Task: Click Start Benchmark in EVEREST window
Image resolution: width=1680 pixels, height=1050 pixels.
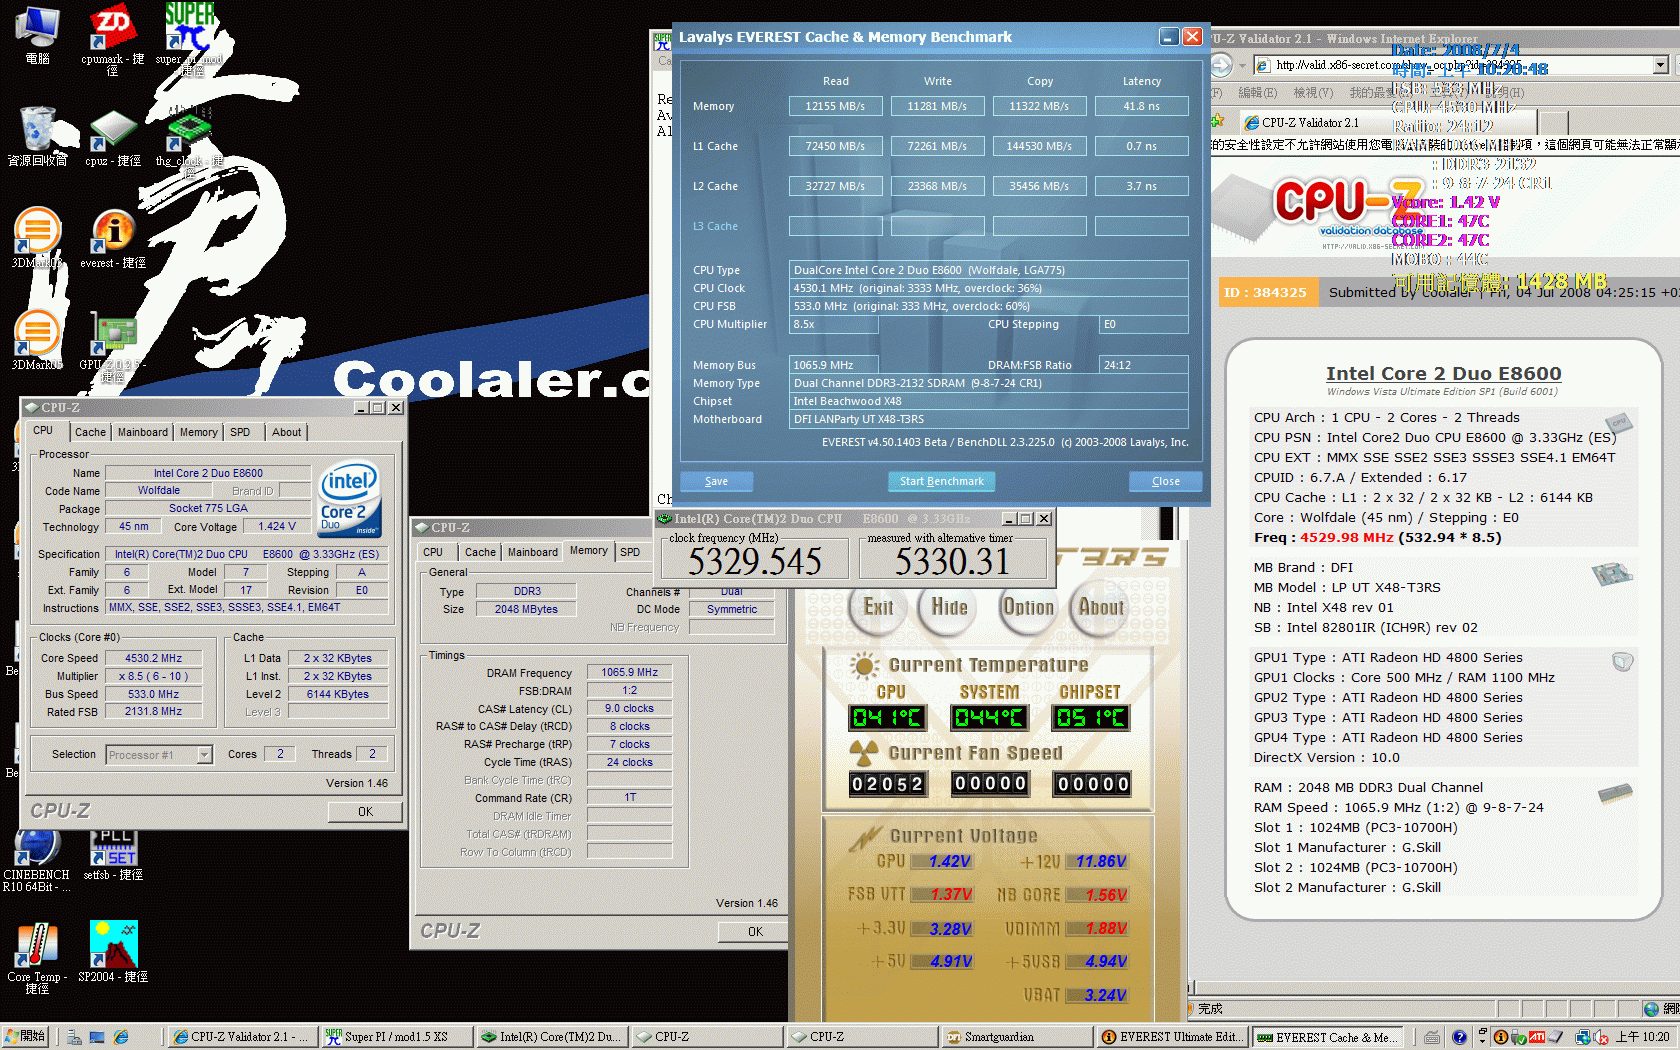Action: coord(941,481)
